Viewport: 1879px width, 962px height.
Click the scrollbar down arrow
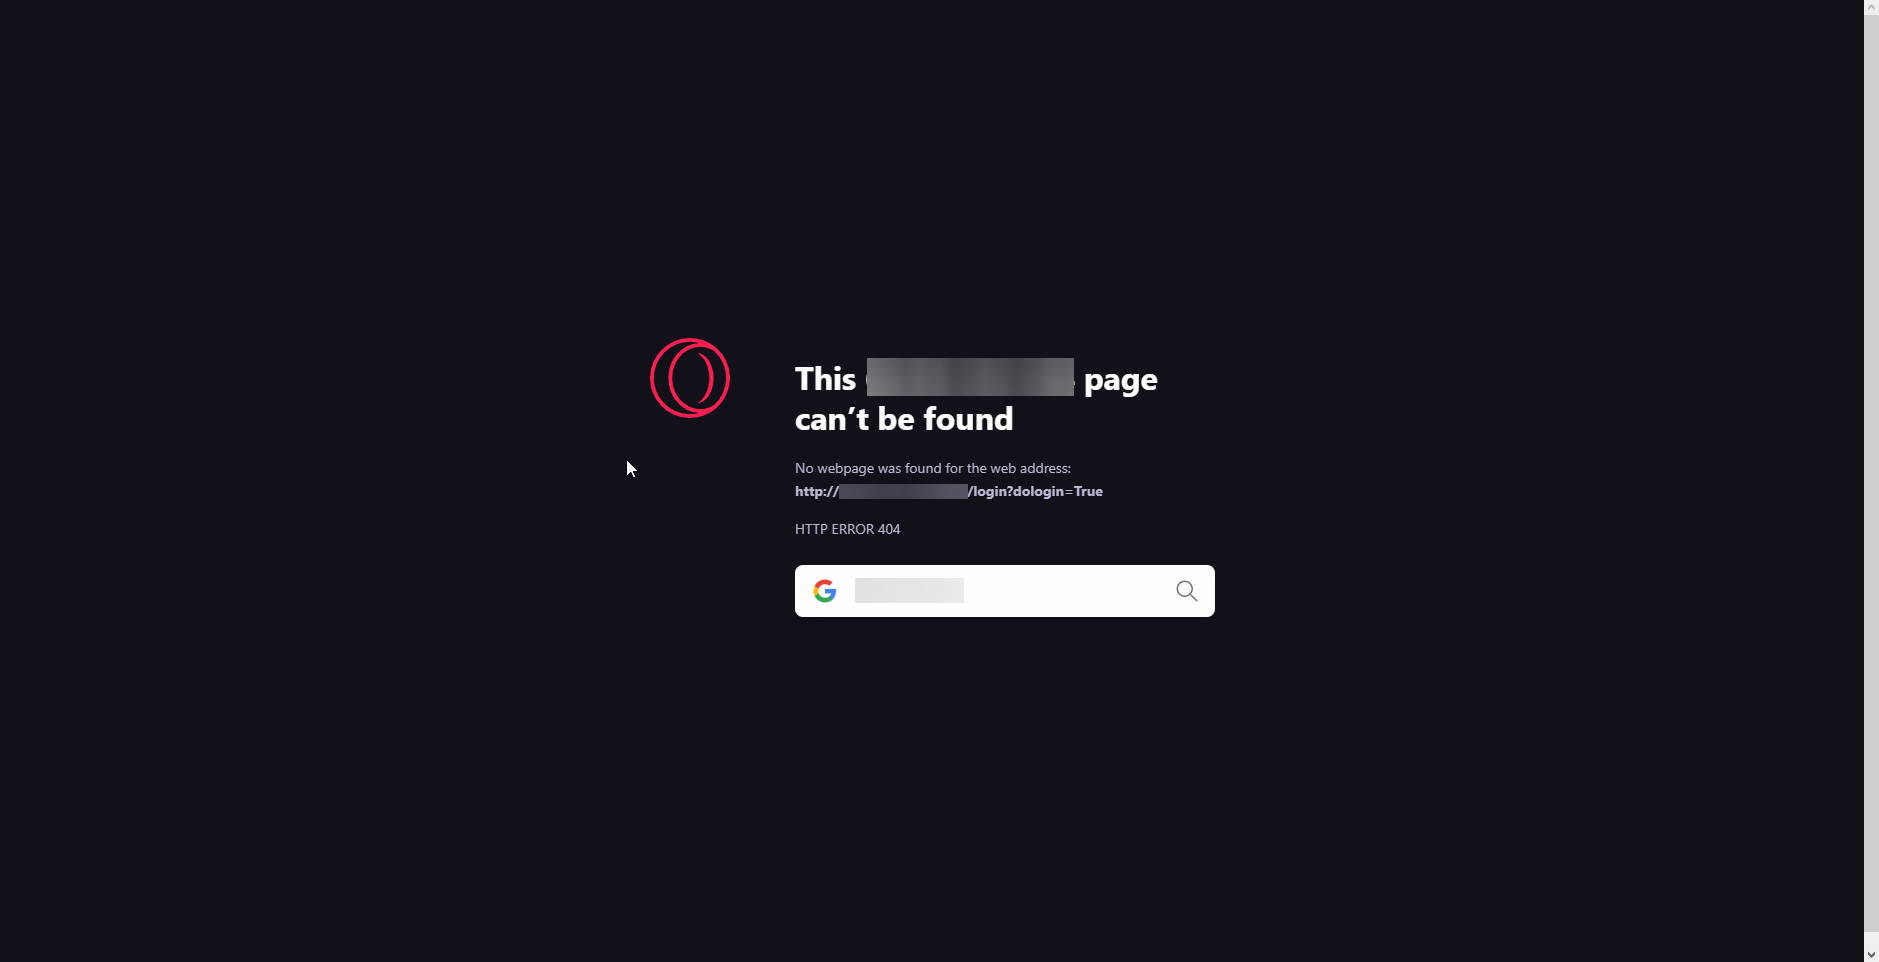(1871, 954)
